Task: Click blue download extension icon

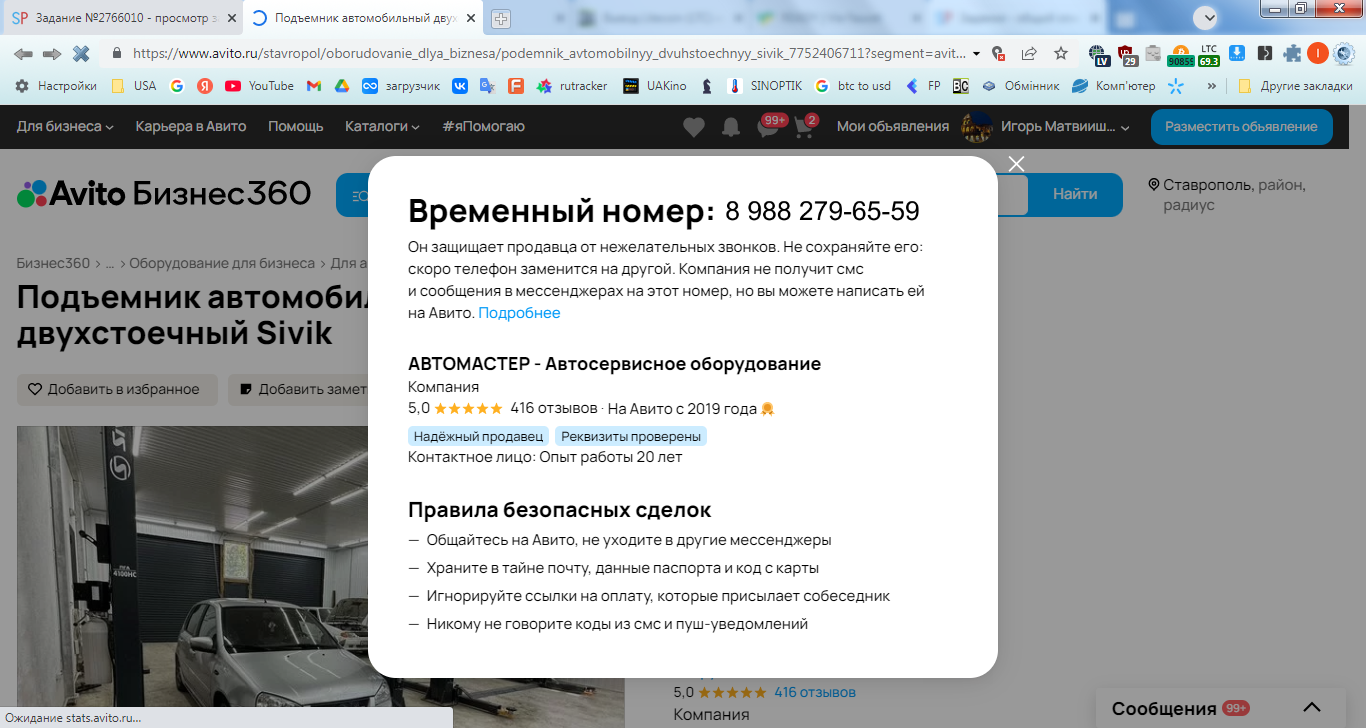Action: [1237, 54]
